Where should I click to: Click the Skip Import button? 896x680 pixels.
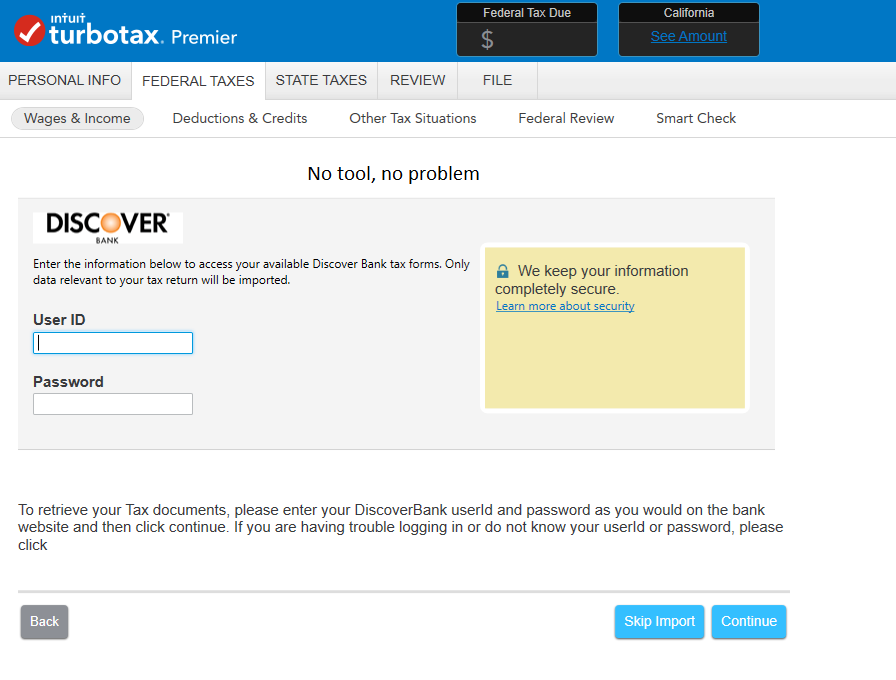click(x=659, y=622)
